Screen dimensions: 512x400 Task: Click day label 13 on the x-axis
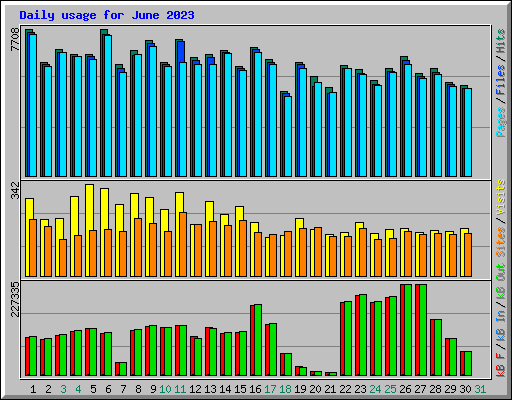(210, 389)
